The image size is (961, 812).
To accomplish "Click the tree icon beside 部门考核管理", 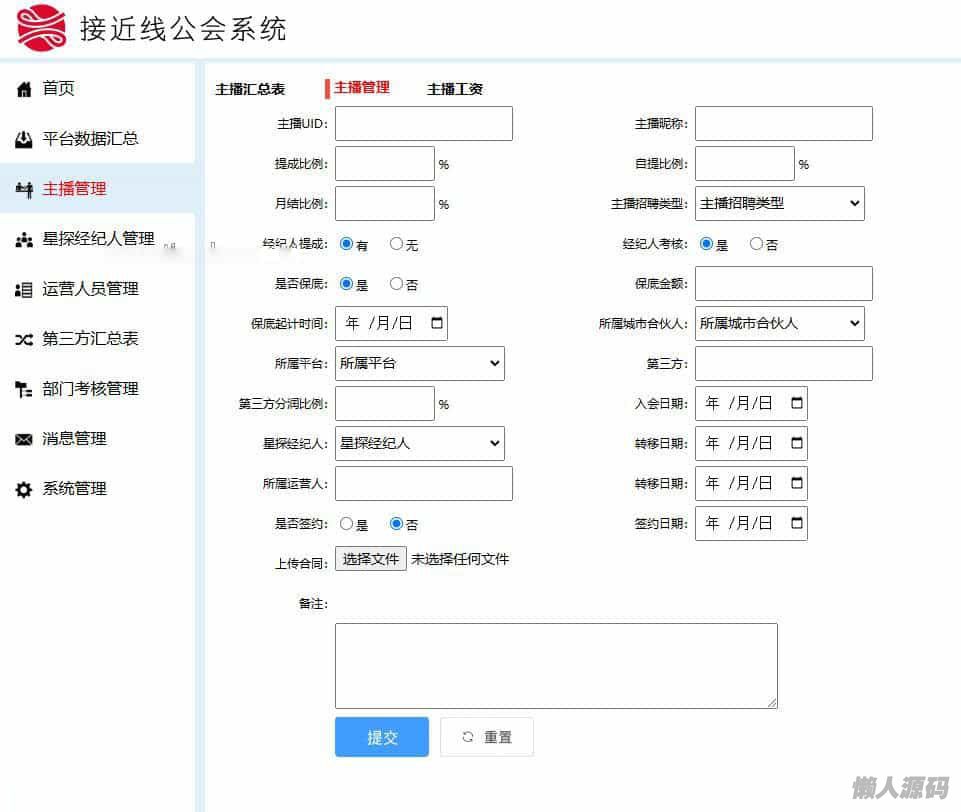I will pyautogui.click(x=24, y=390).
